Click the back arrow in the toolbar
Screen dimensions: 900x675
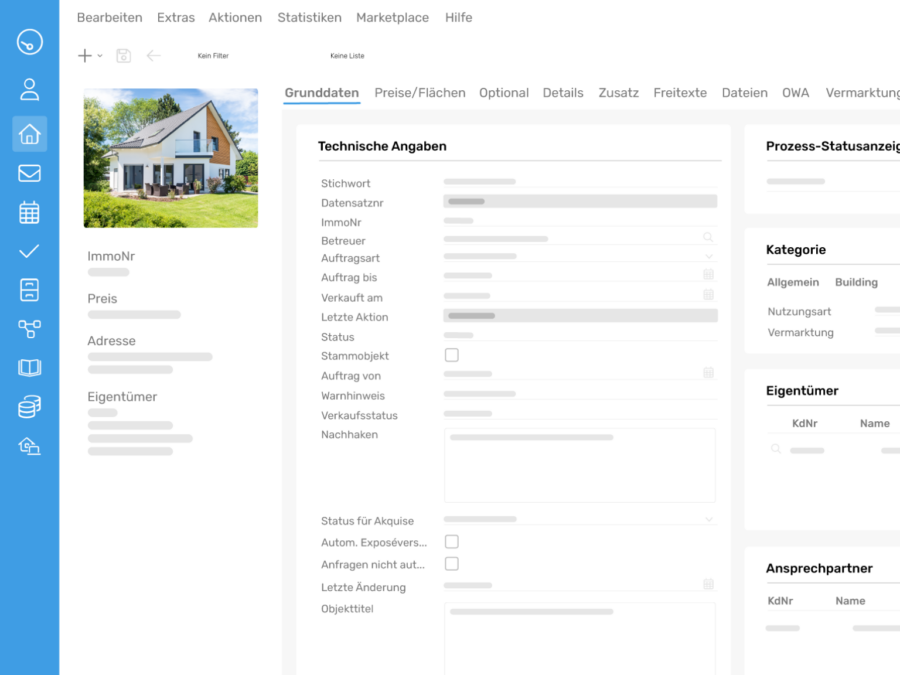coord(152,55)
